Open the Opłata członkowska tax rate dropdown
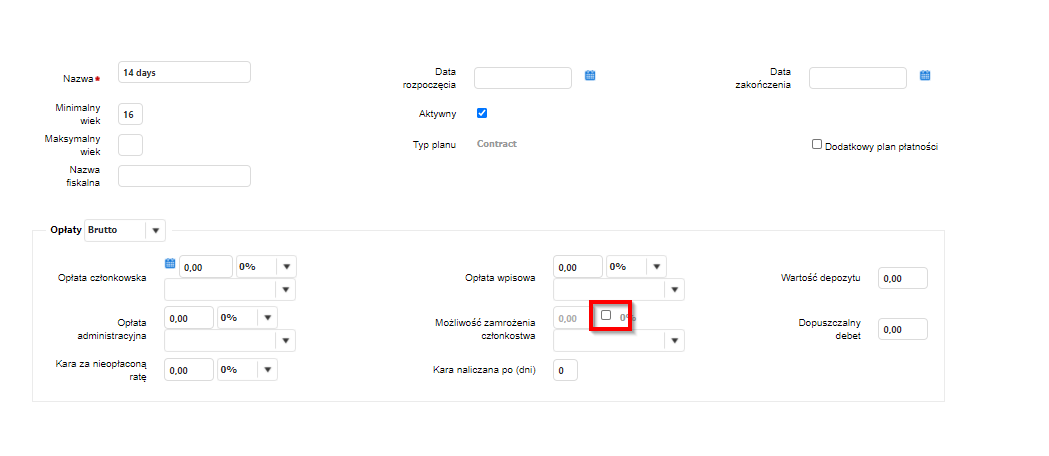1049x456 pixels. pos(286,267)
